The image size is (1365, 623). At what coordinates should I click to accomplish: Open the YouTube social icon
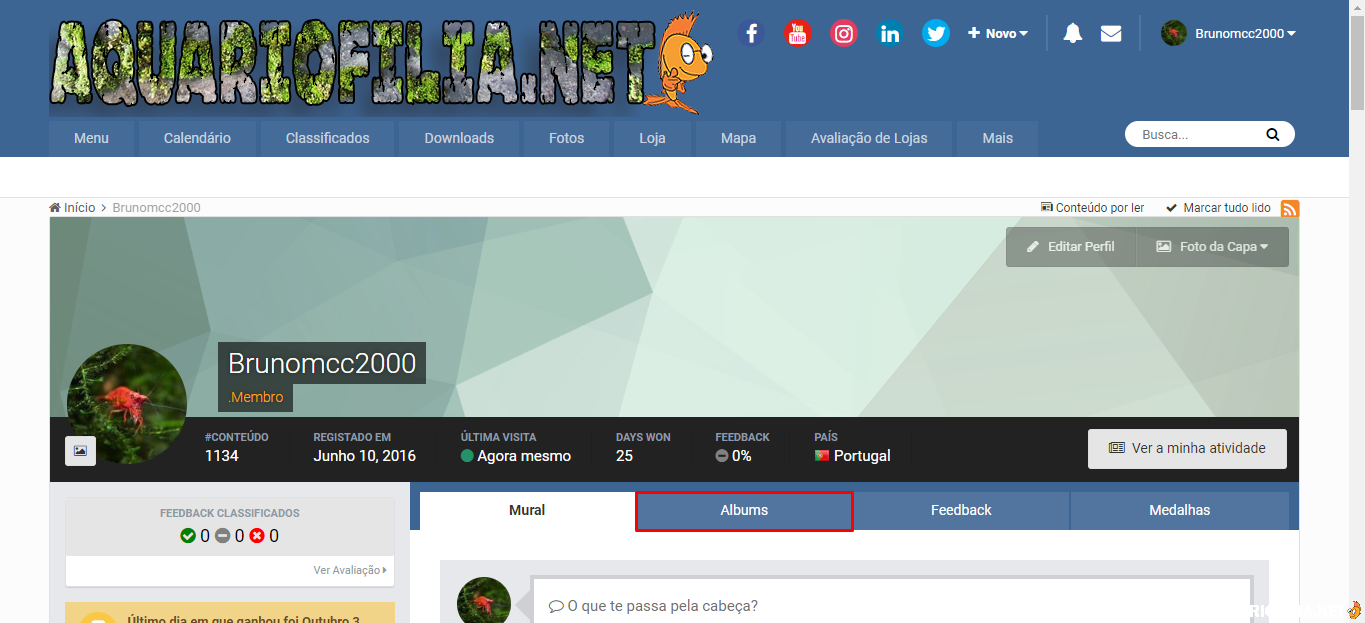(797, 33)
